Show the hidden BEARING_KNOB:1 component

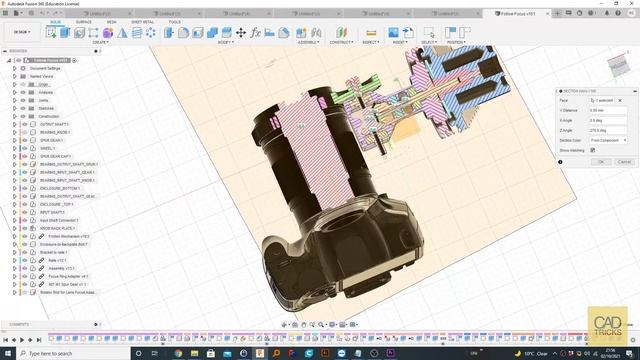tap(24, 132)
